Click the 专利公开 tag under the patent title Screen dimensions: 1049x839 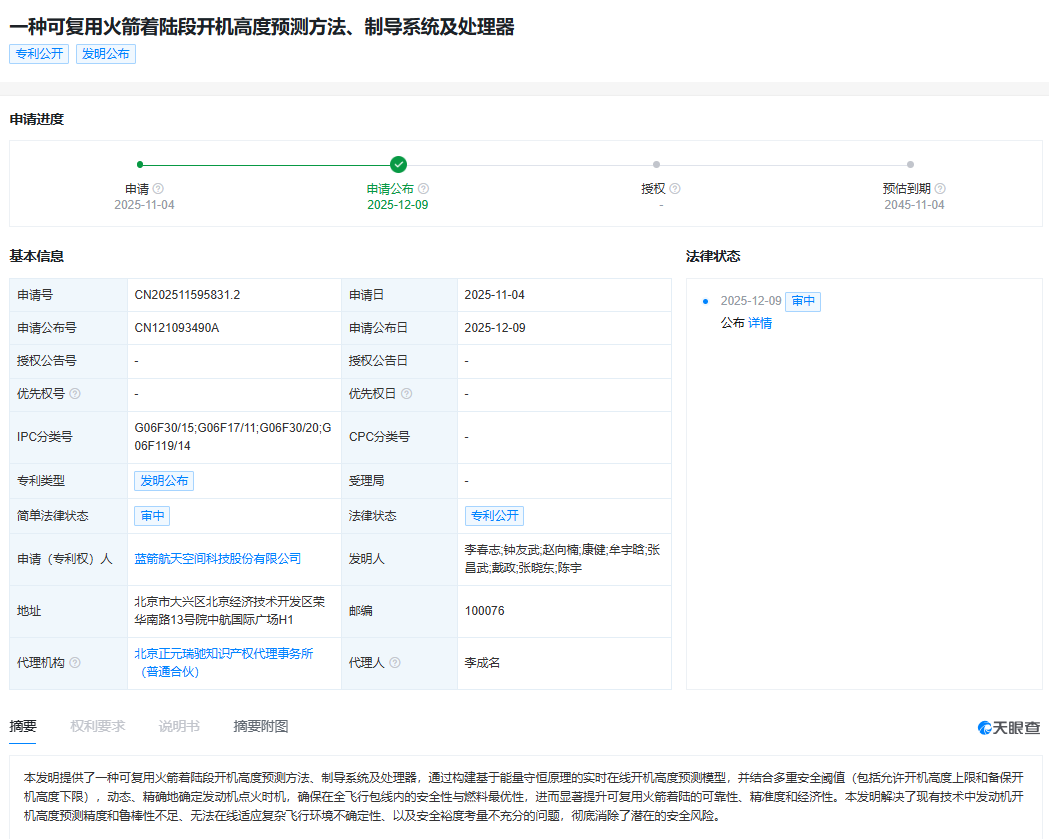coord(38,54)
